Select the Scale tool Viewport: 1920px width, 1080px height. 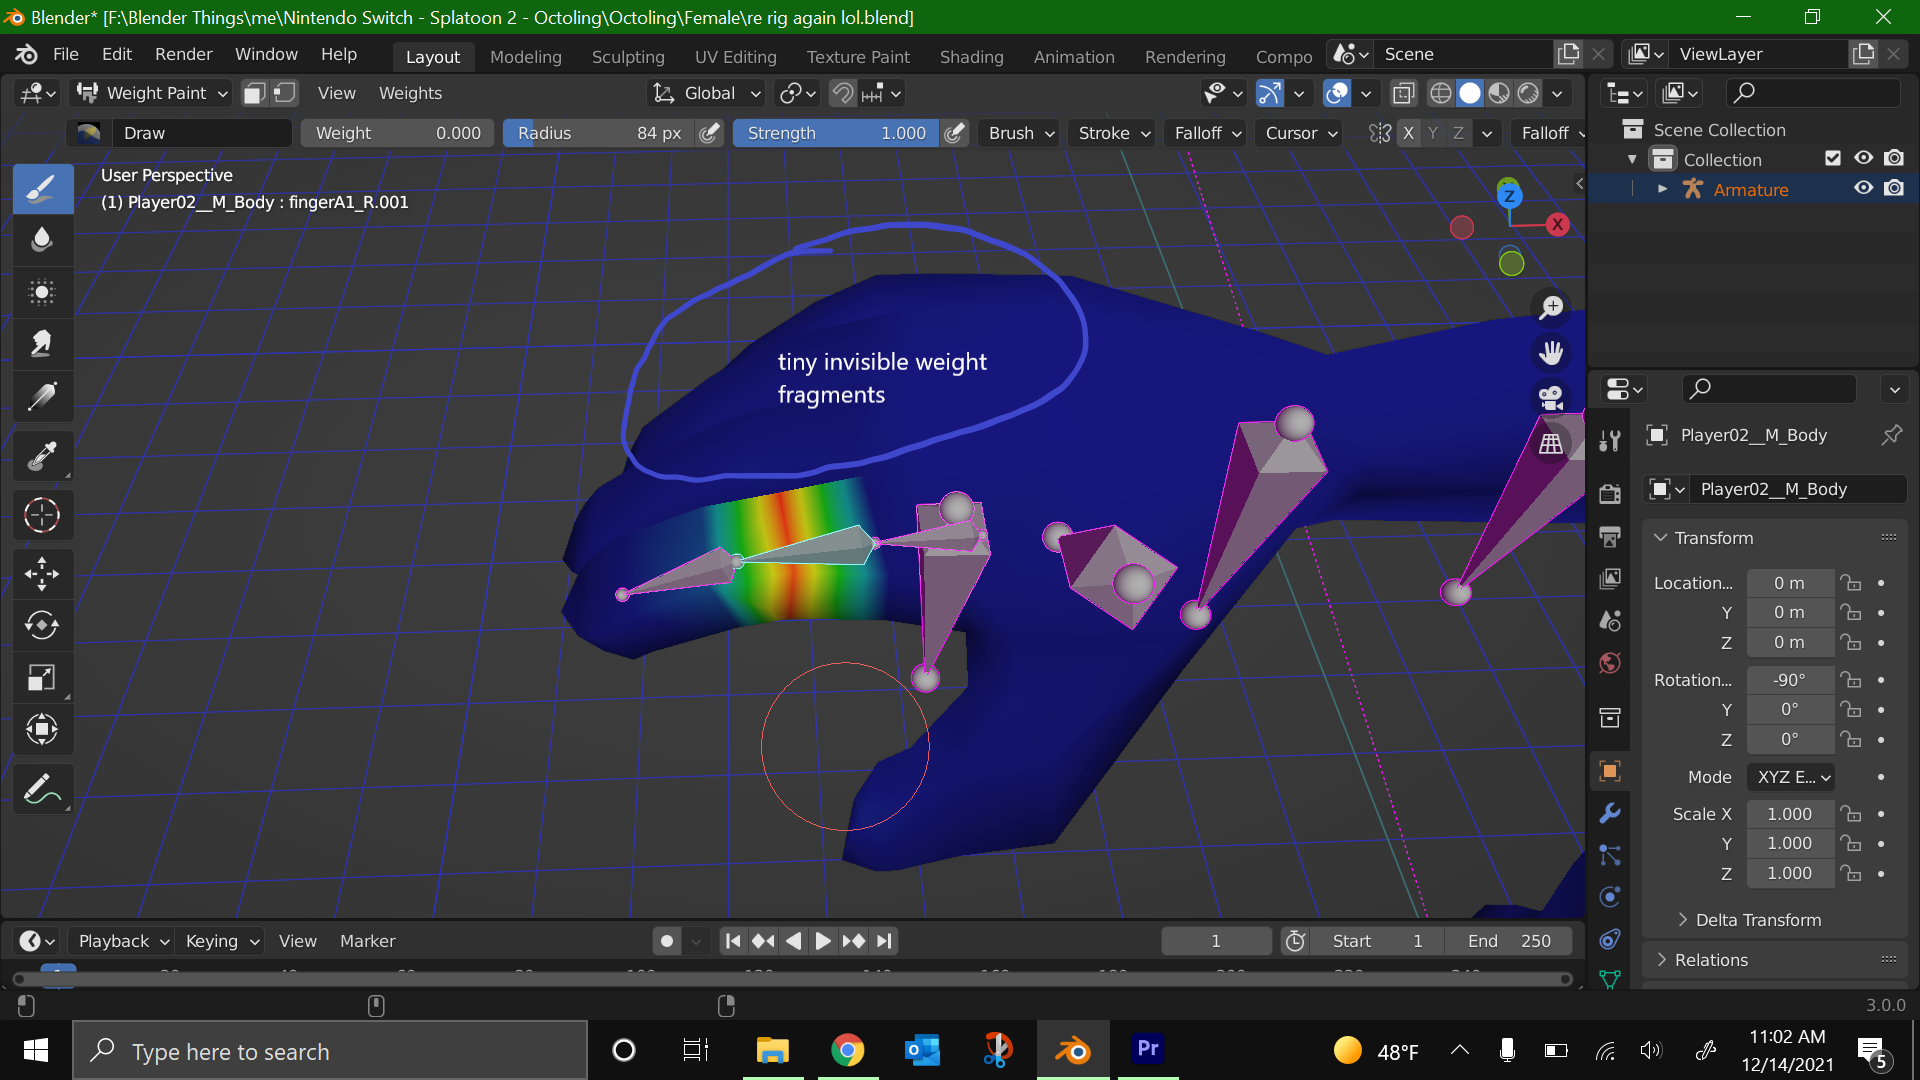pos(42,678)
